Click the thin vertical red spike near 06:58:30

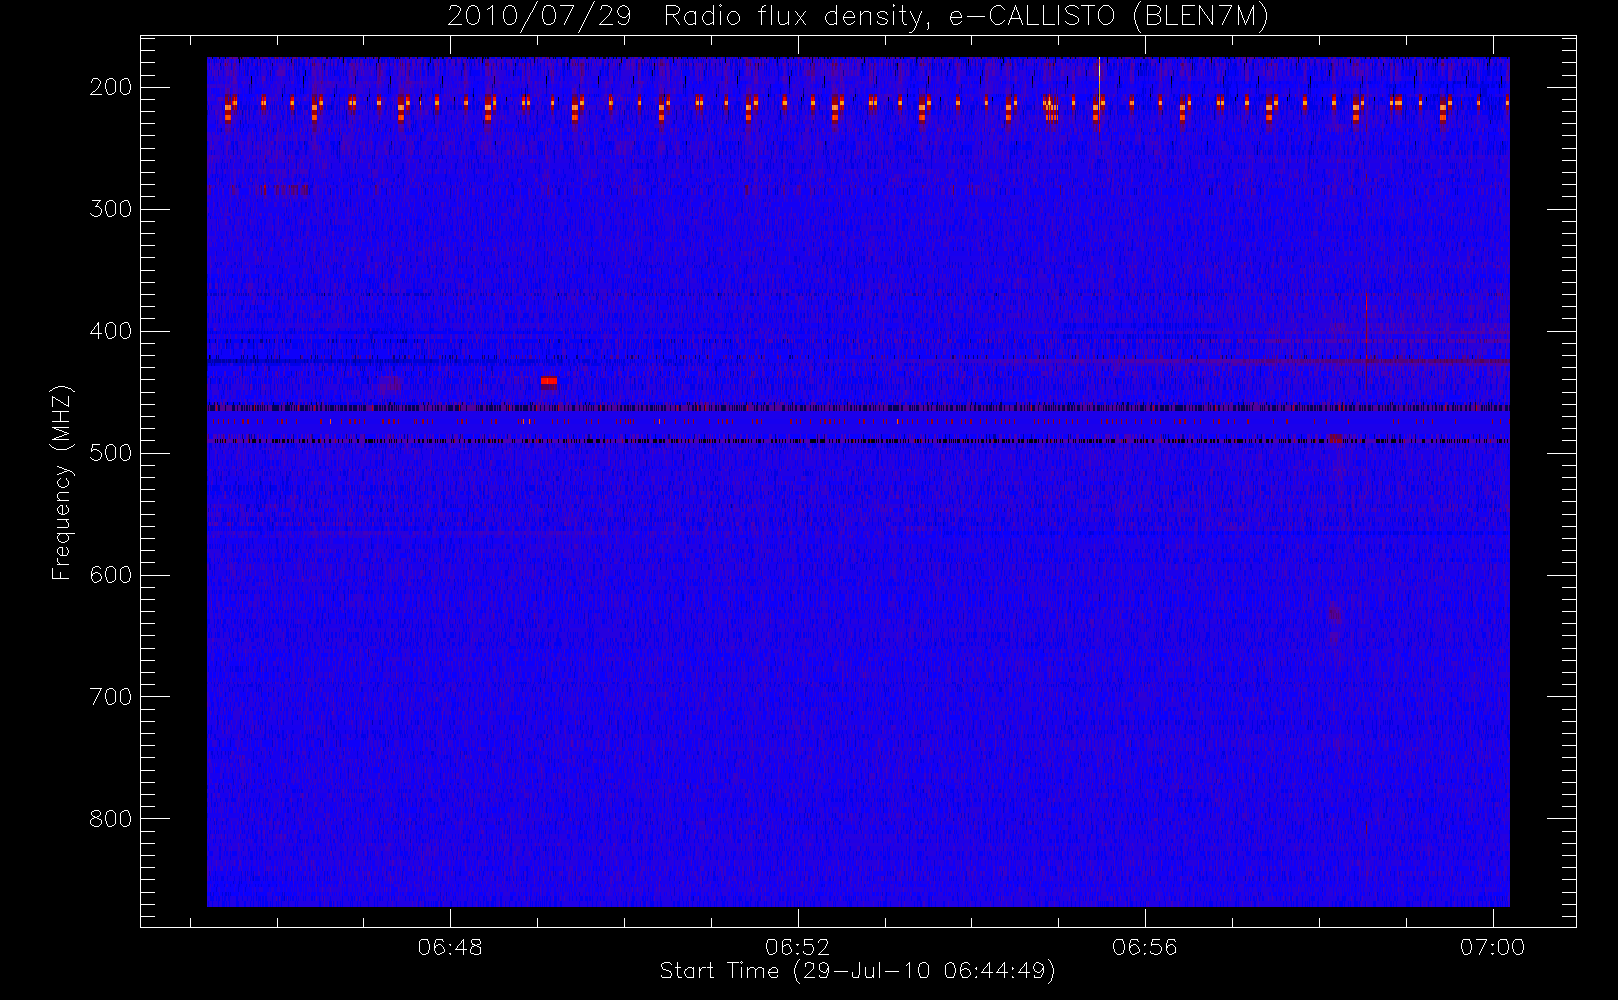[1366, 340]
